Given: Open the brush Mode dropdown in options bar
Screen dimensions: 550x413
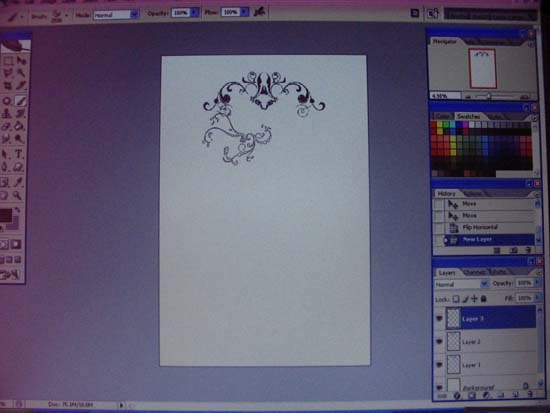Looking at the screenshot, I should tap(116, 15).
